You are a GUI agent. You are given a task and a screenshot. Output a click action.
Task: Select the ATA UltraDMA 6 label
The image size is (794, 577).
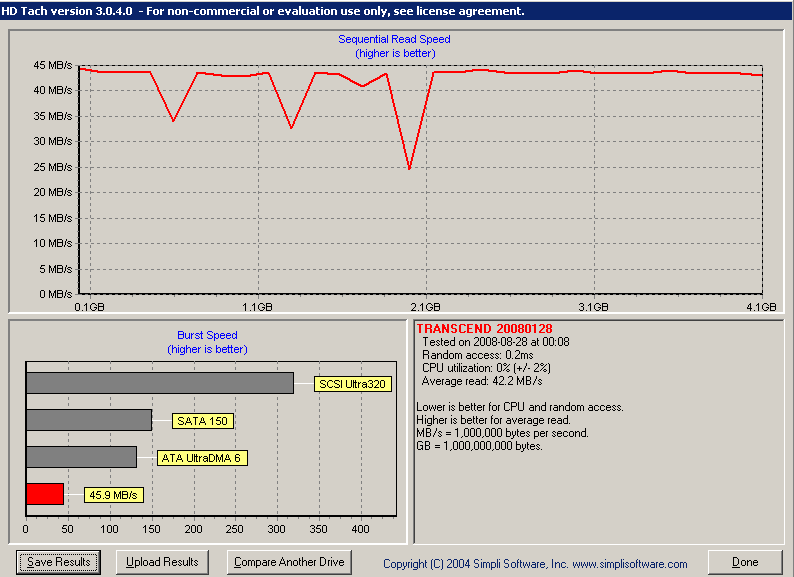click(202, 458)
